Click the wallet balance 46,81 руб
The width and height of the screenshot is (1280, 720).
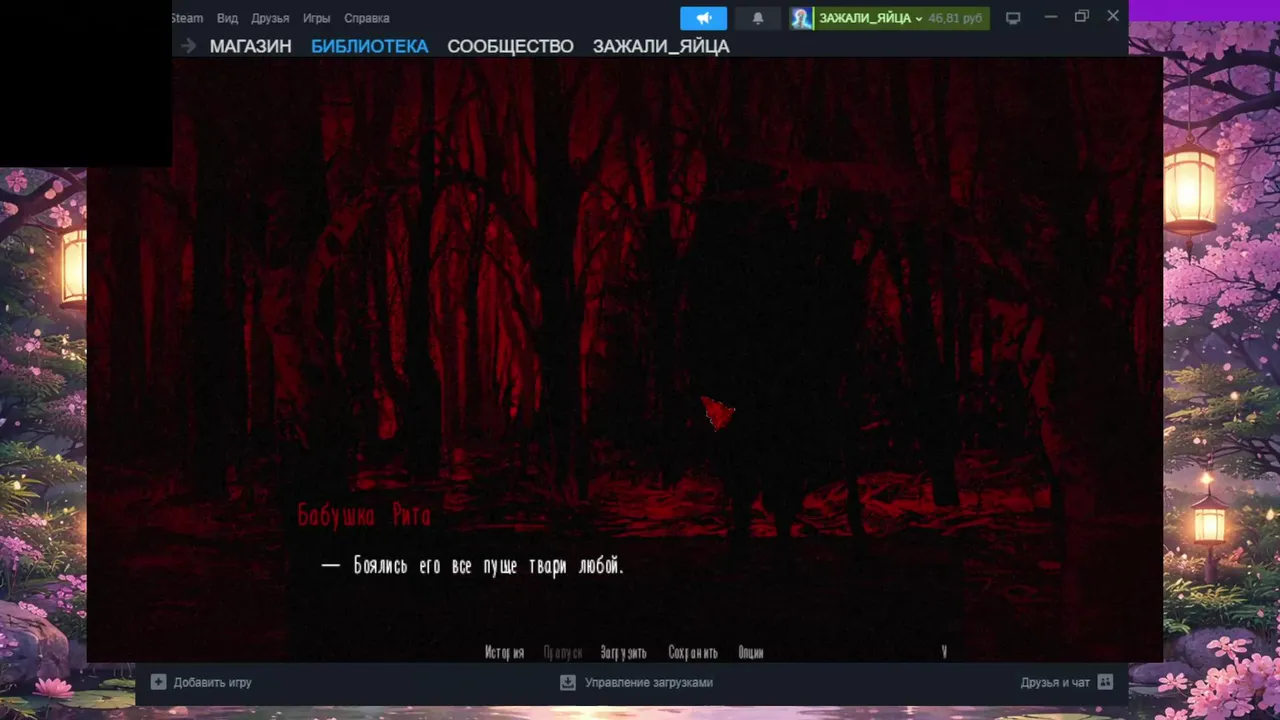click(955, 18)
